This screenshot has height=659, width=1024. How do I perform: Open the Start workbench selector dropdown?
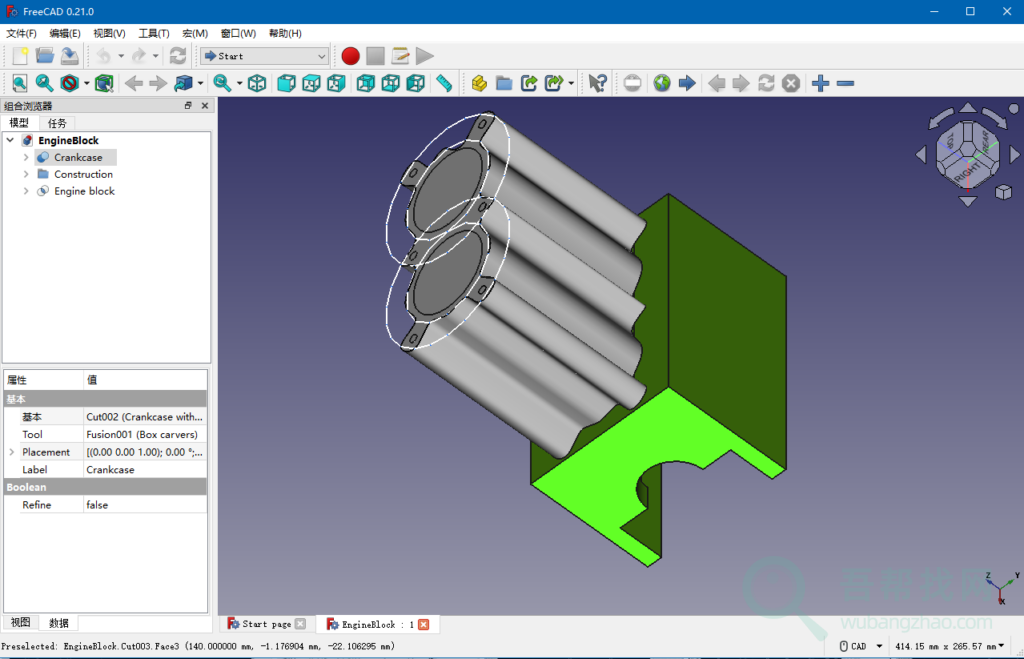tap(264, 56)
